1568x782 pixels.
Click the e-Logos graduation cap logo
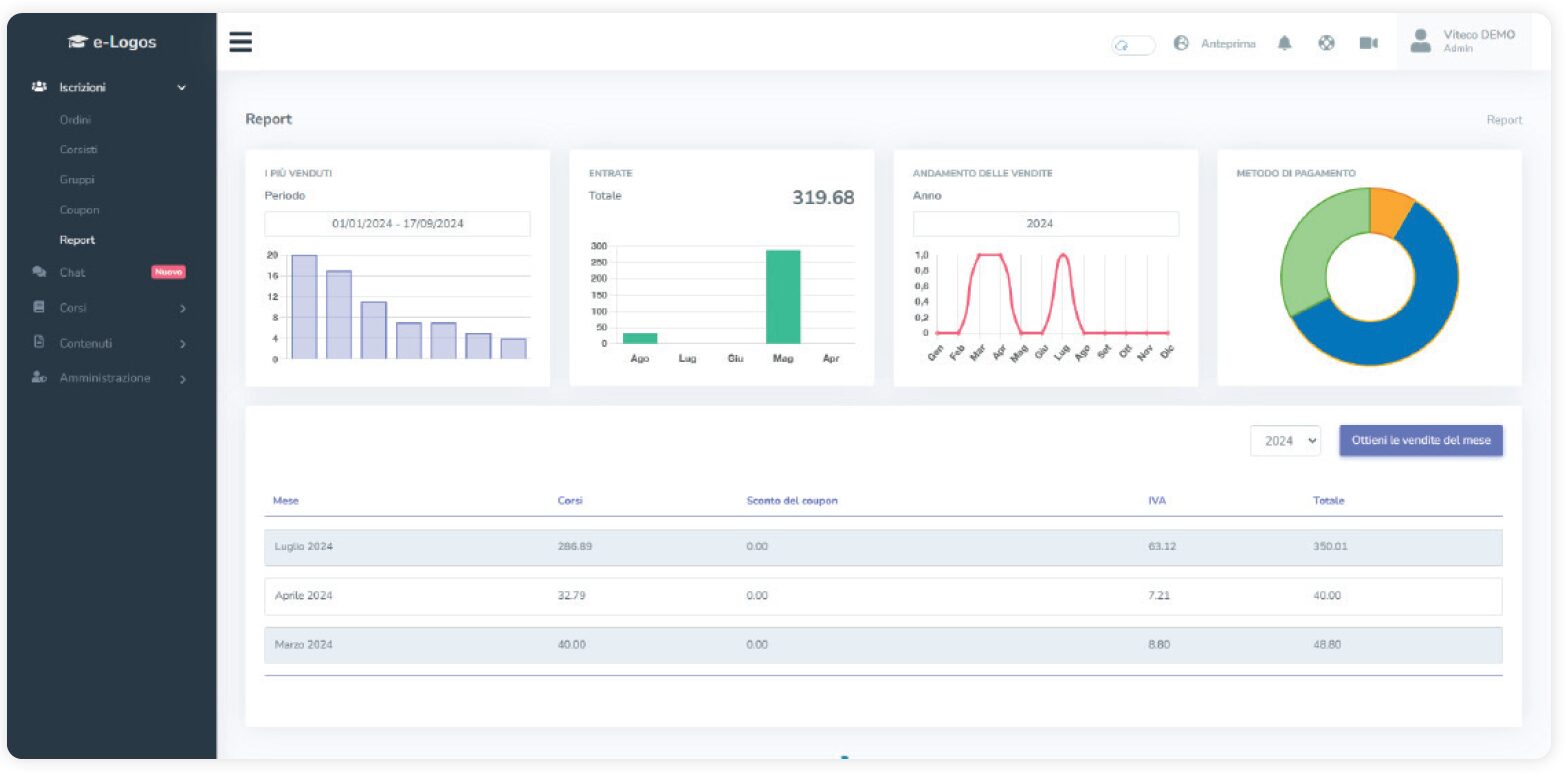(x=77, y=42)
